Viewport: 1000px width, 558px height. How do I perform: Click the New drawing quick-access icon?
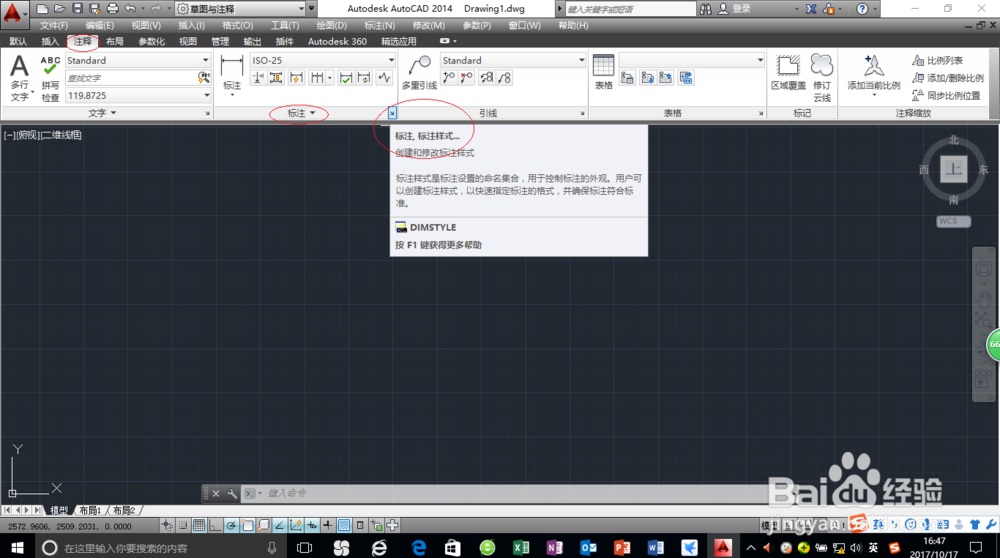point(42,8)
